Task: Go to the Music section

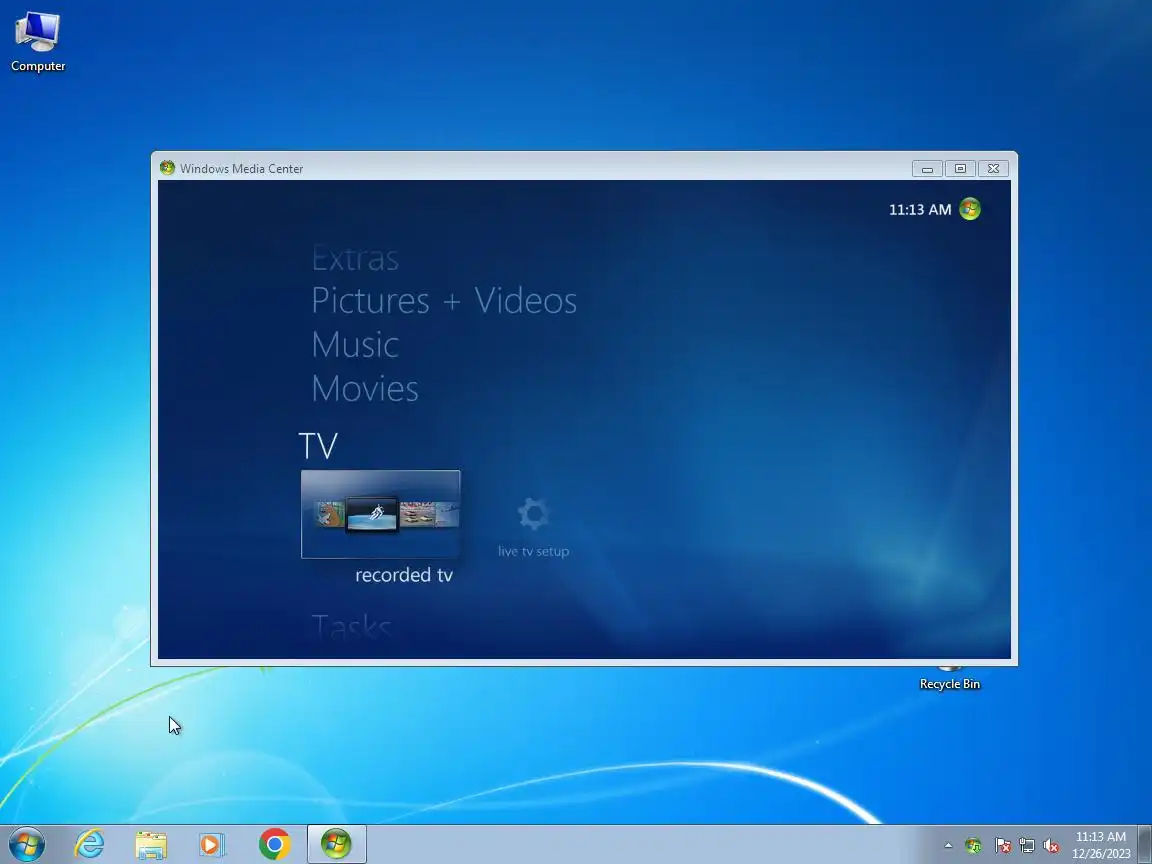Action: [x=355, y=345]
